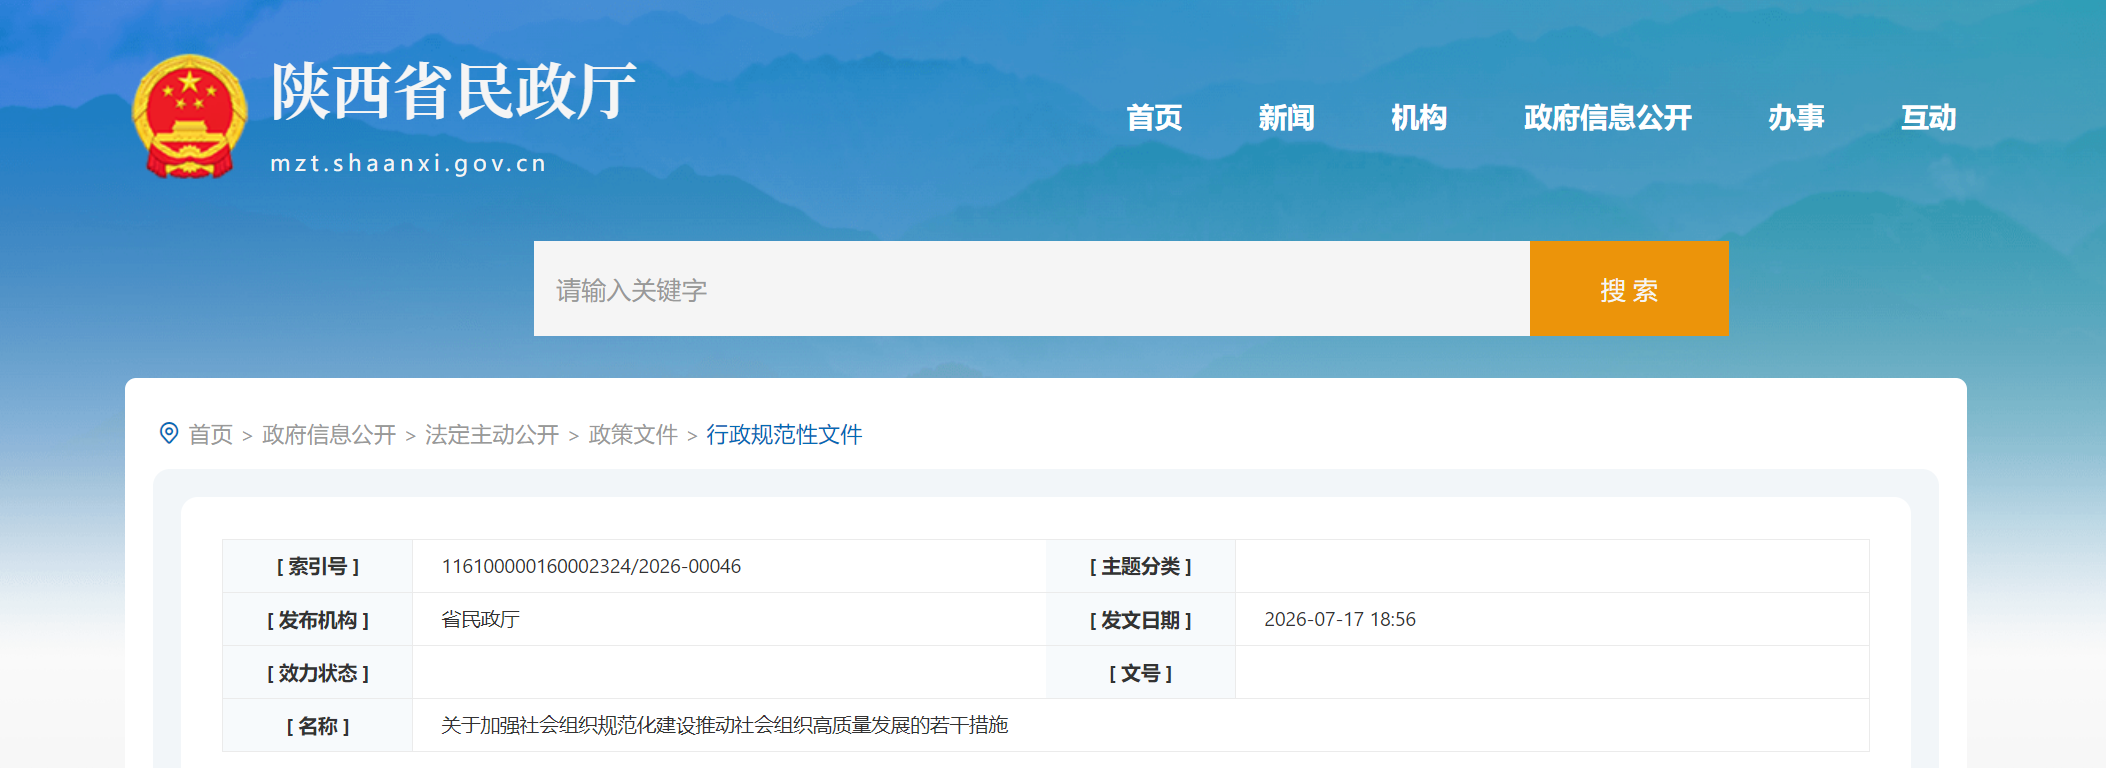This screenshot has width=2106, height=768.
Task: Click the 效力状态 label cell
Action: click(x=318, y=673)
